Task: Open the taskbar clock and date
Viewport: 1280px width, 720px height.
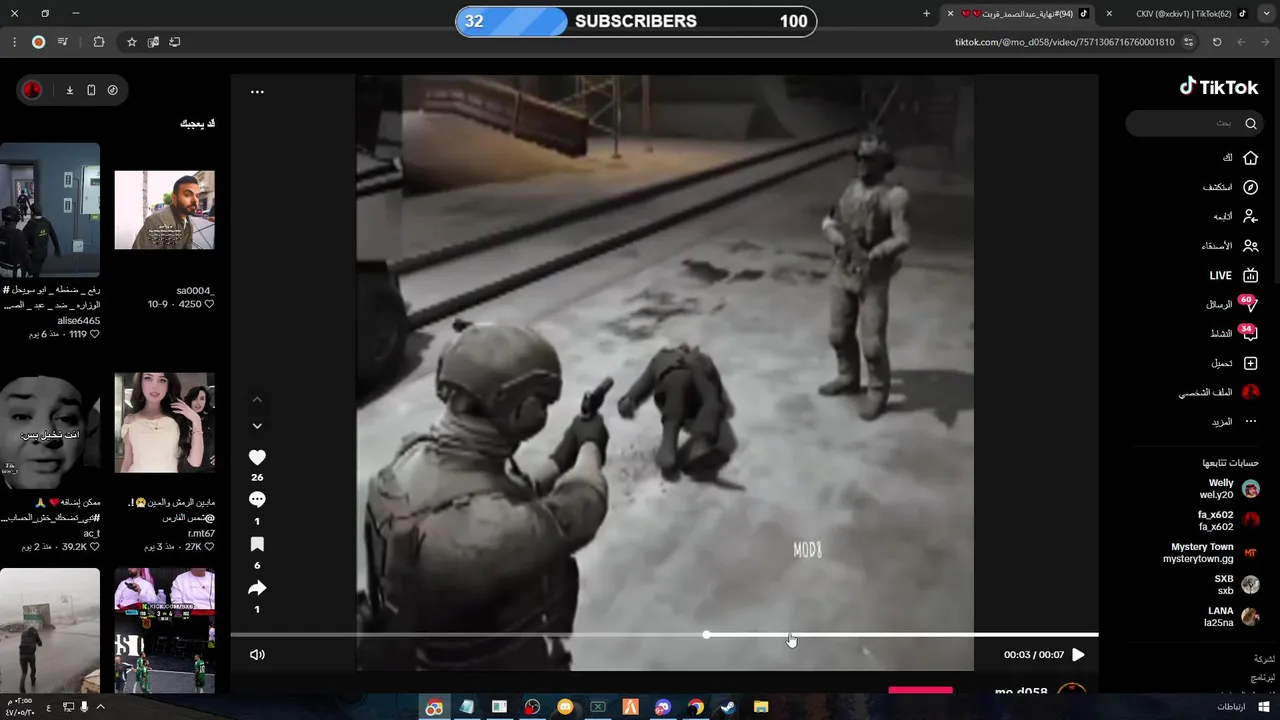Action: coord(18,707)
